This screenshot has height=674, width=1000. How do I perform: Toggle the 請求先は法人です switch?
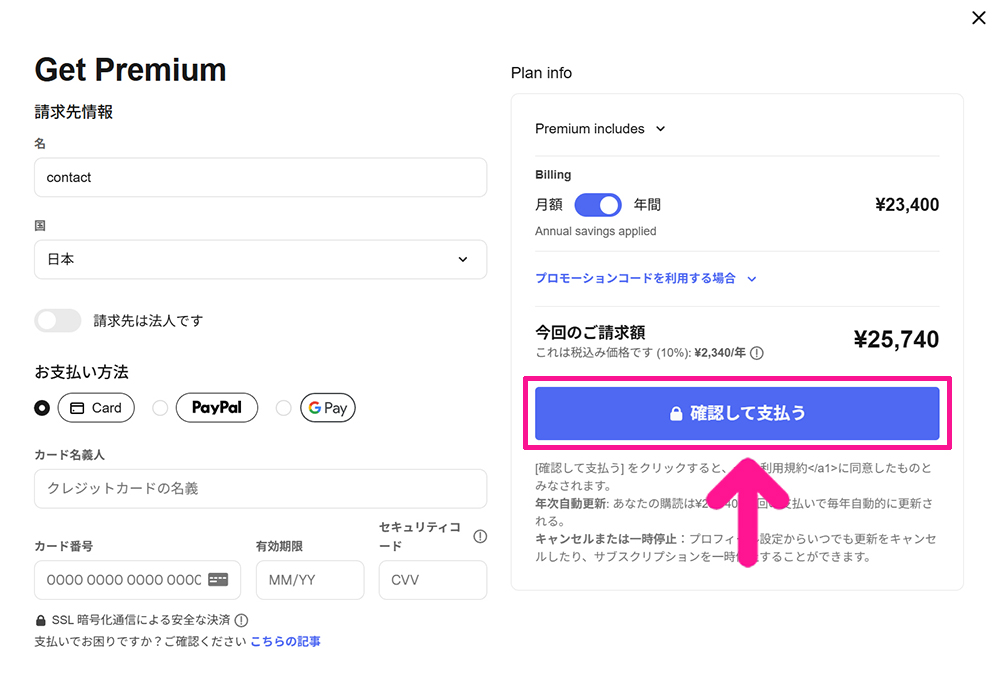[x=58, y=320]
